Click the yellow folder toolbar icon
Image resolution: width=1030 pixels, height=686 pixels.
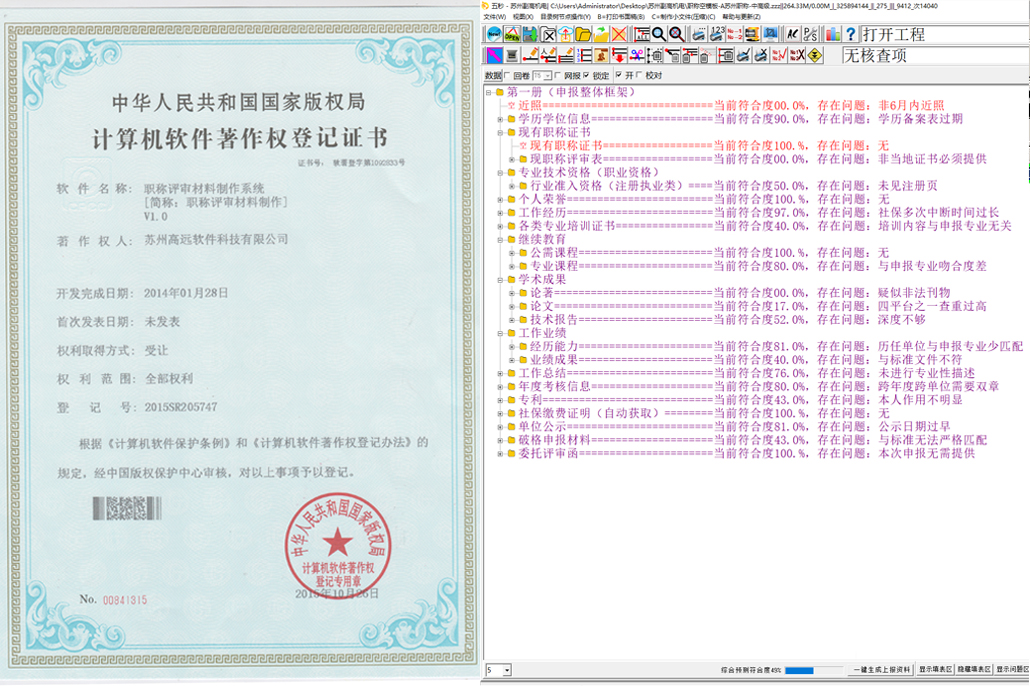coord(583,34)
